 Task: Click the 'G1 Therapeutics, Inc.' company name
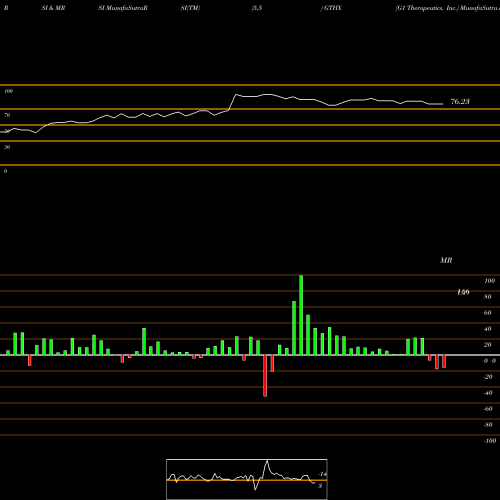pyautogui.click(x=427, y=8)
